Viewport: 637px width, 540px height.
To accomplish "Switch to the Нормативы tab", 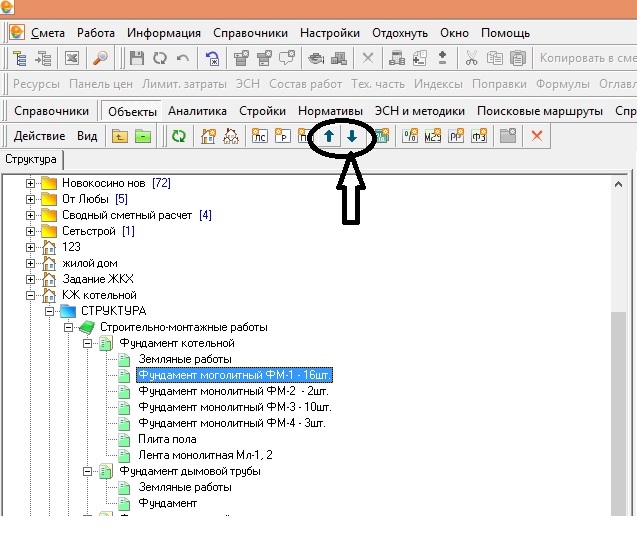I will click(x=329, y=111).
